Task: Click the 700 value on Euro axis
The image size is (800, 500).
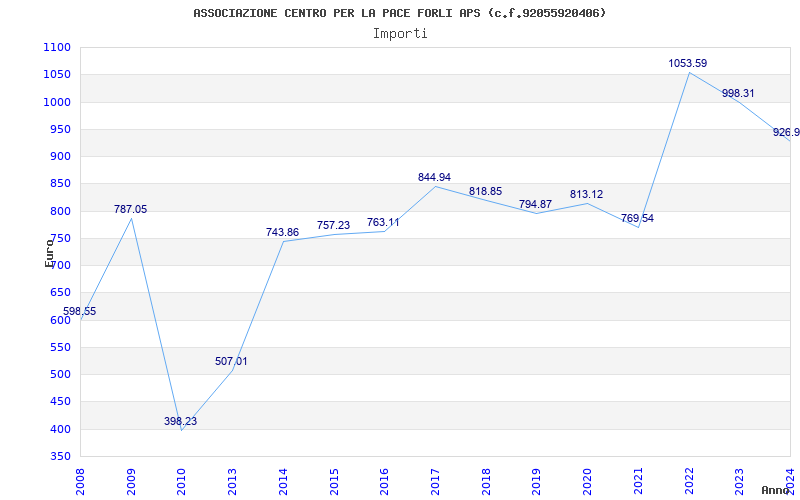Action: tap(60, 266)
